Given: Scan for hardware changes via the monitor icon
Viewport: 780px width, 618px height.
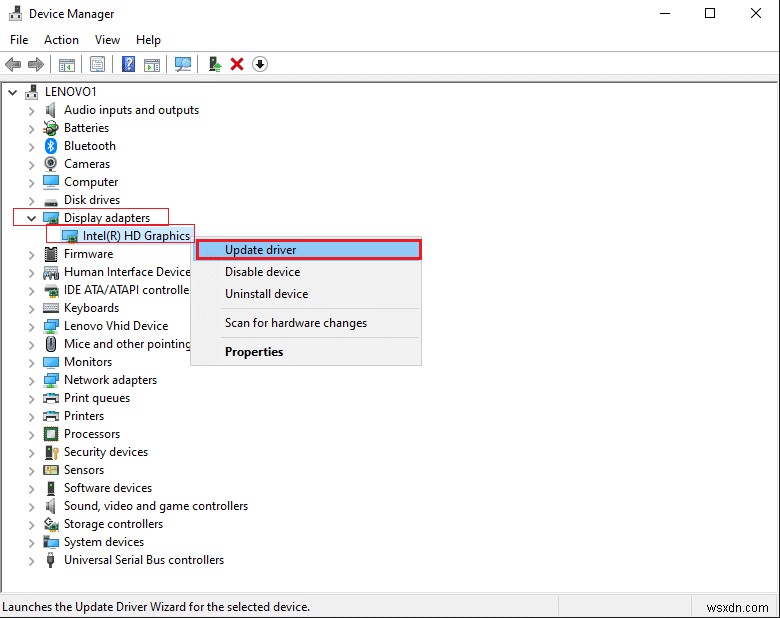Looking at the screenshot, I should pyautogui.click(x=183, y=64).
